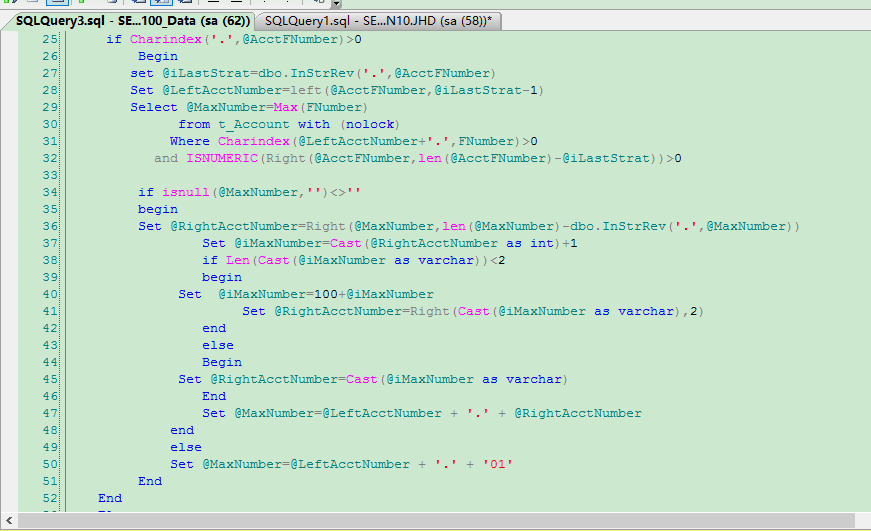Screen dimensions: 871x531
Task: Click 'Cast' function on line 45
Action: (x=362, y=379)
